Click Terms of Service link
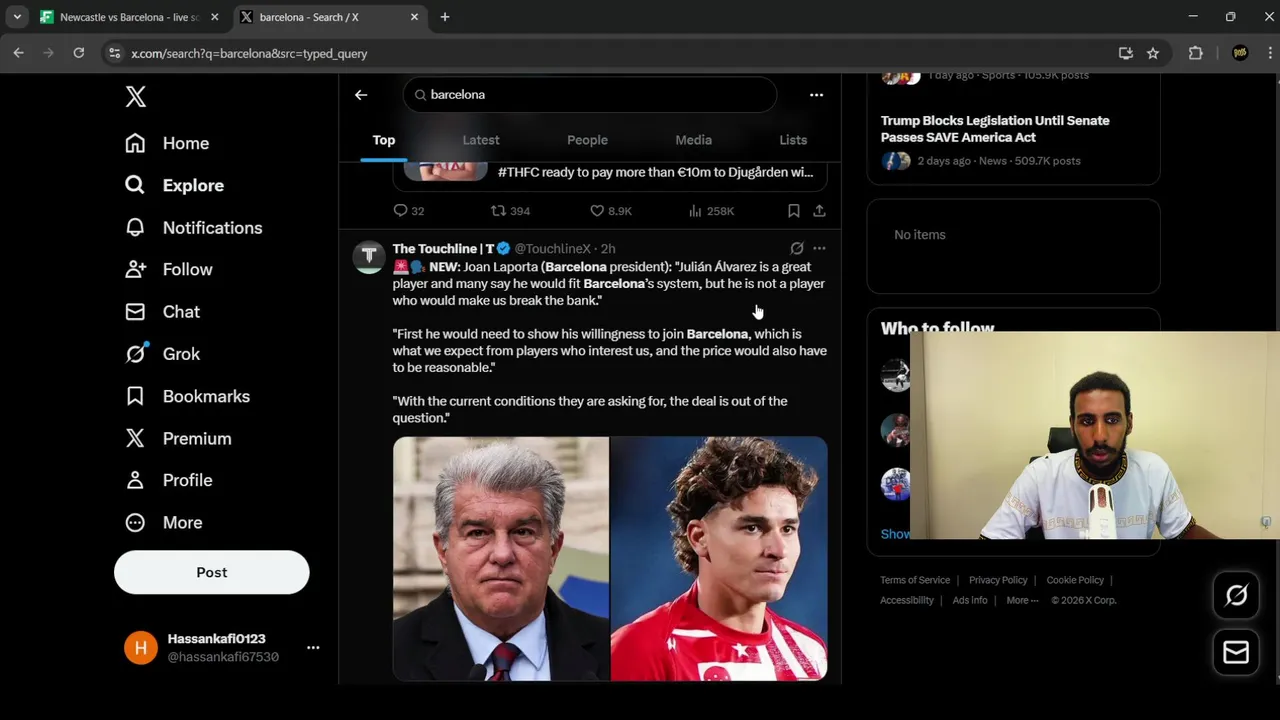The width and height of the screenshot is (1280, 720). tap(915, 580)
